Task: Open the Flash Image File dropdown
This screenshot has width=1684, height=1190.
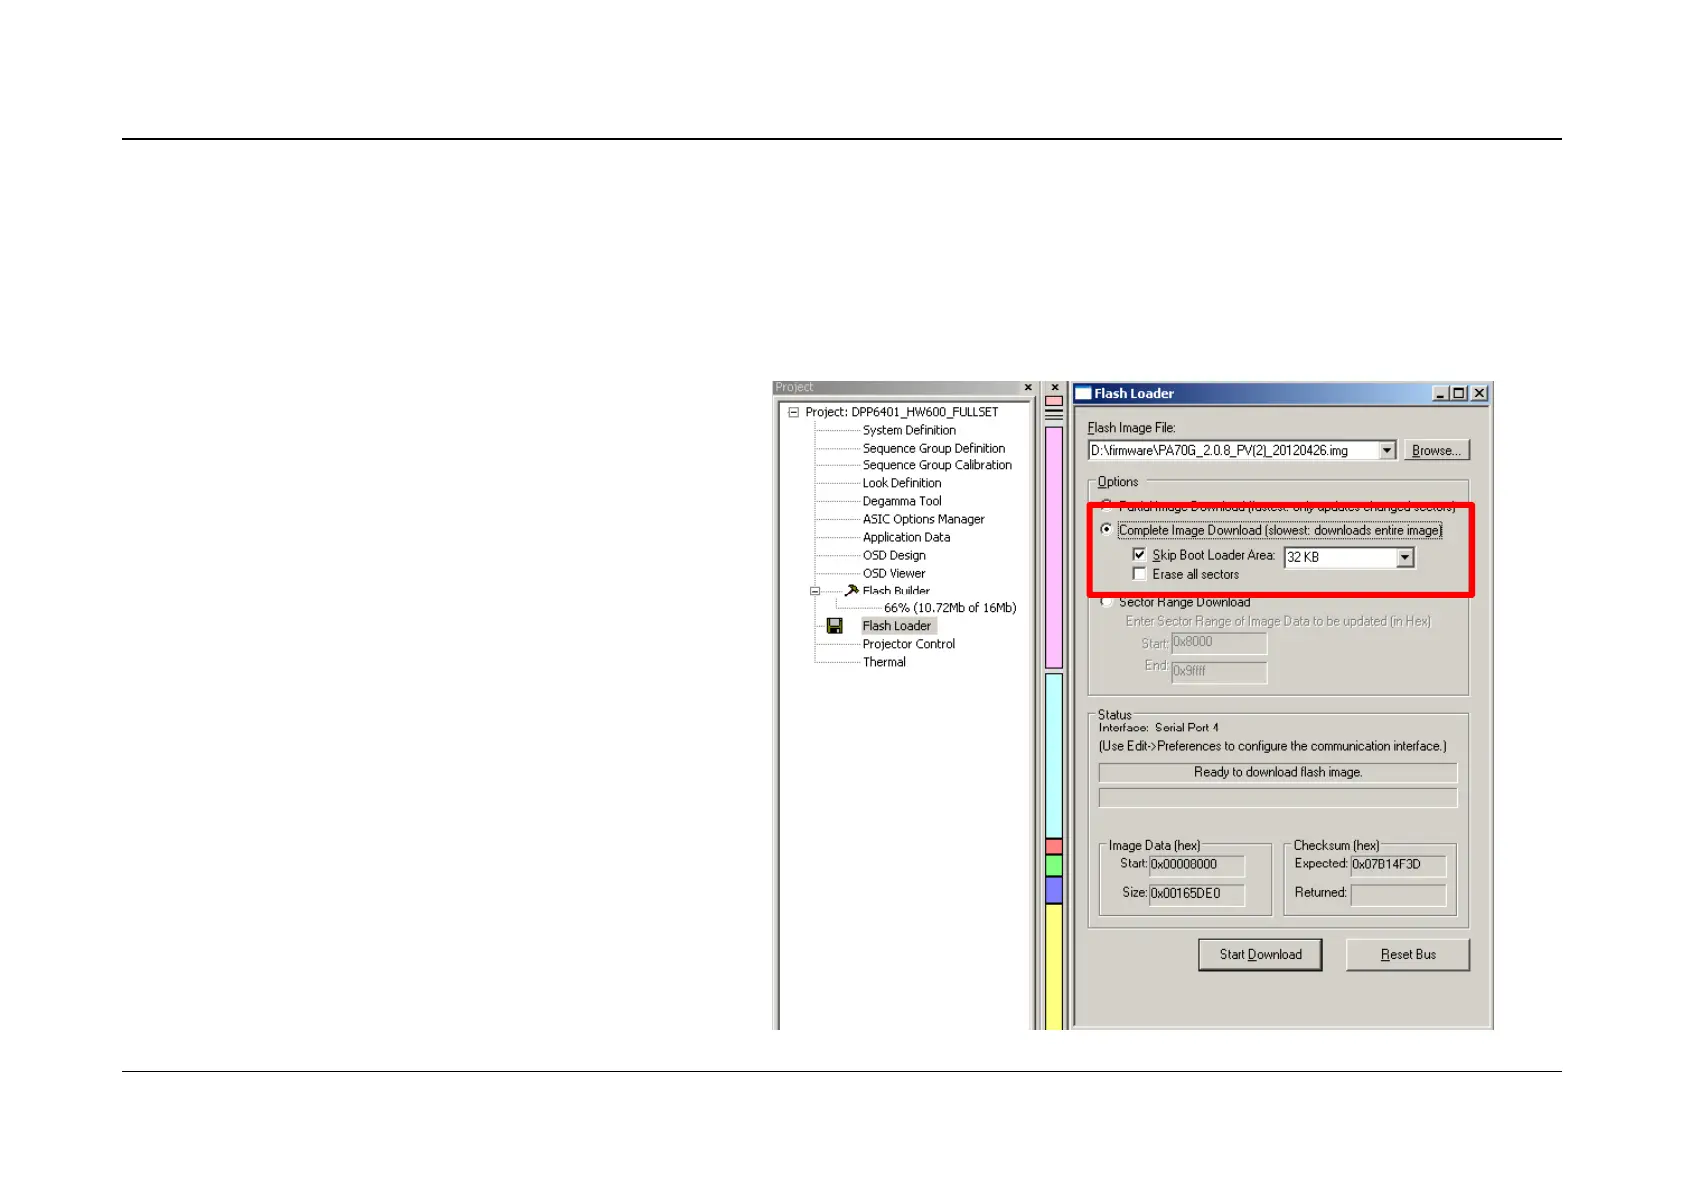Action: click(1387, 451)
